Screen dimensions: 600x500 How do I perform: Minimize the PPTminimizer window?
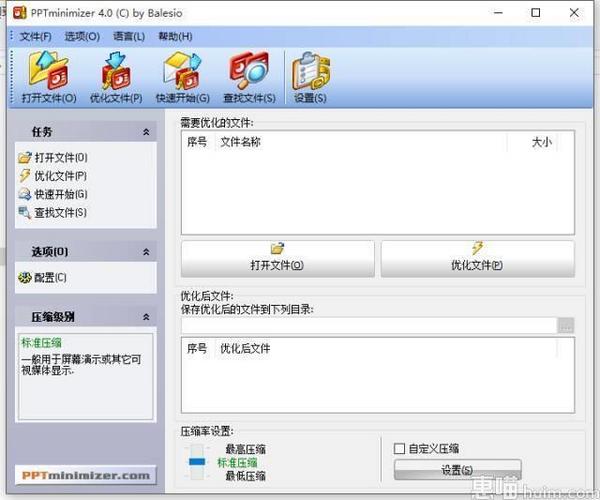[x=498, y=13]
